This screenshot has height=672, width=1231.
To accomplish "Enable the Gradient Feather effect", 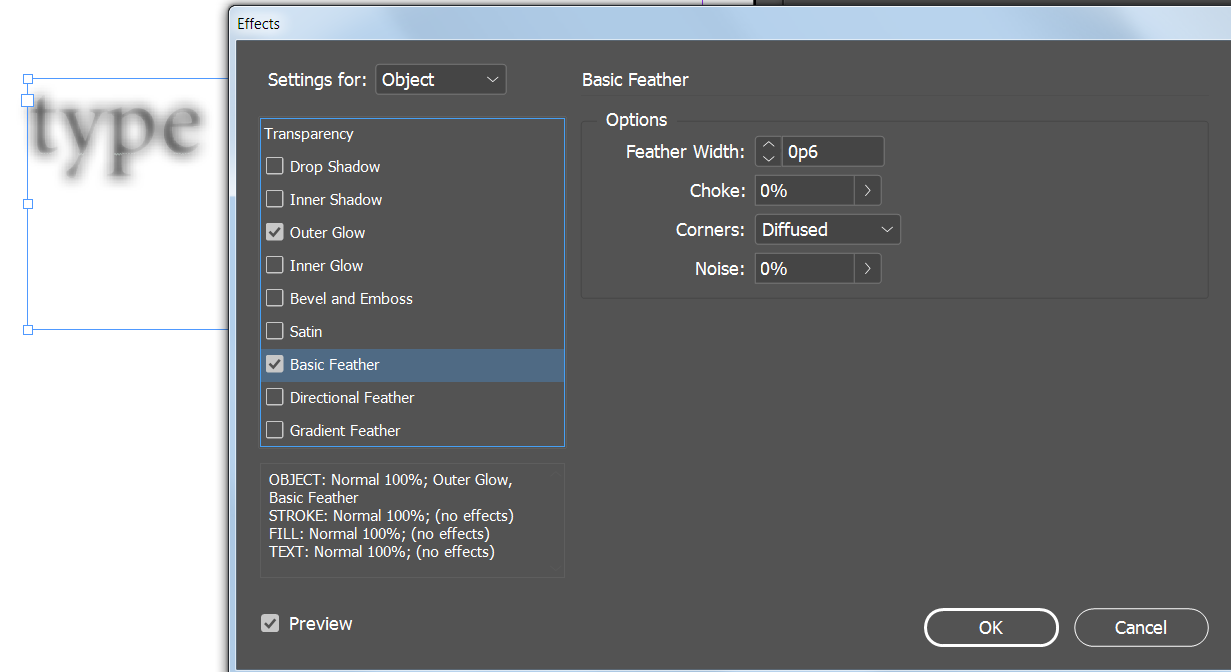I will coord(275,430).
